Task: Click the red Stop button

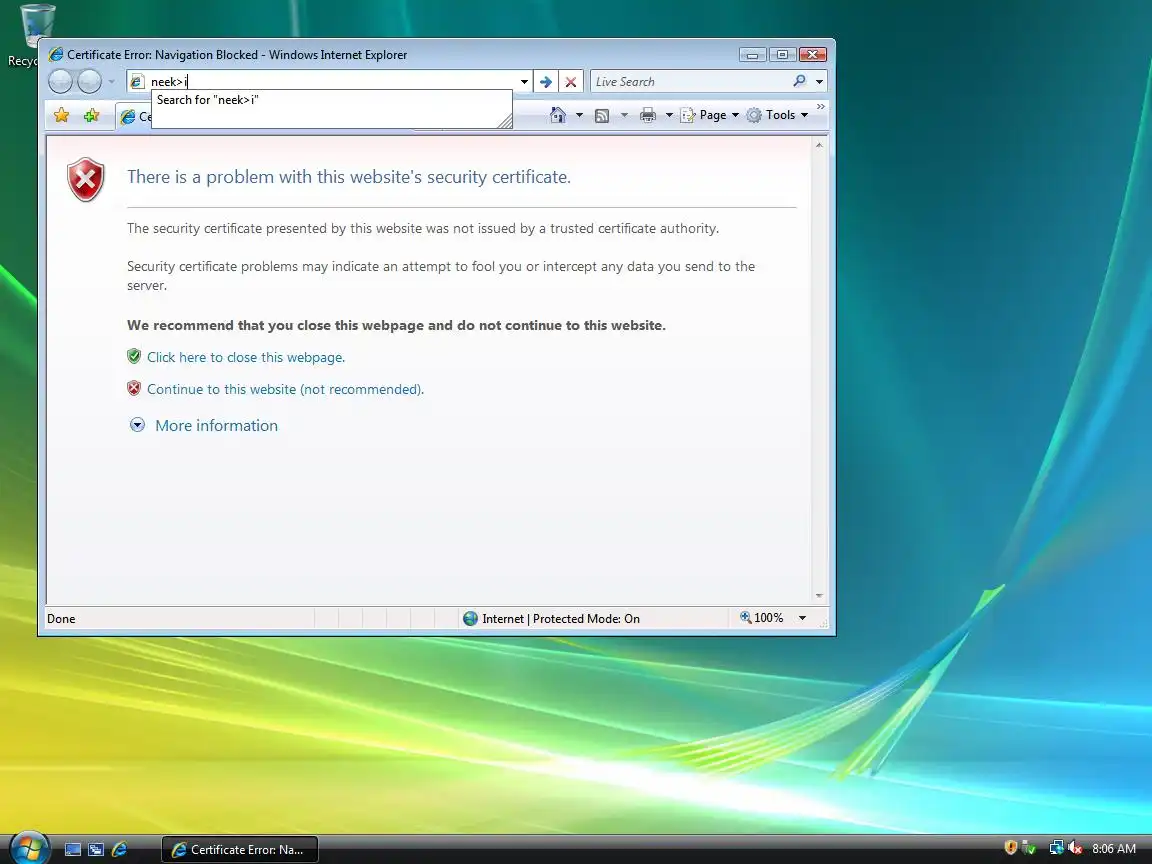Action: pyautogui.click(x=571, y=82)
